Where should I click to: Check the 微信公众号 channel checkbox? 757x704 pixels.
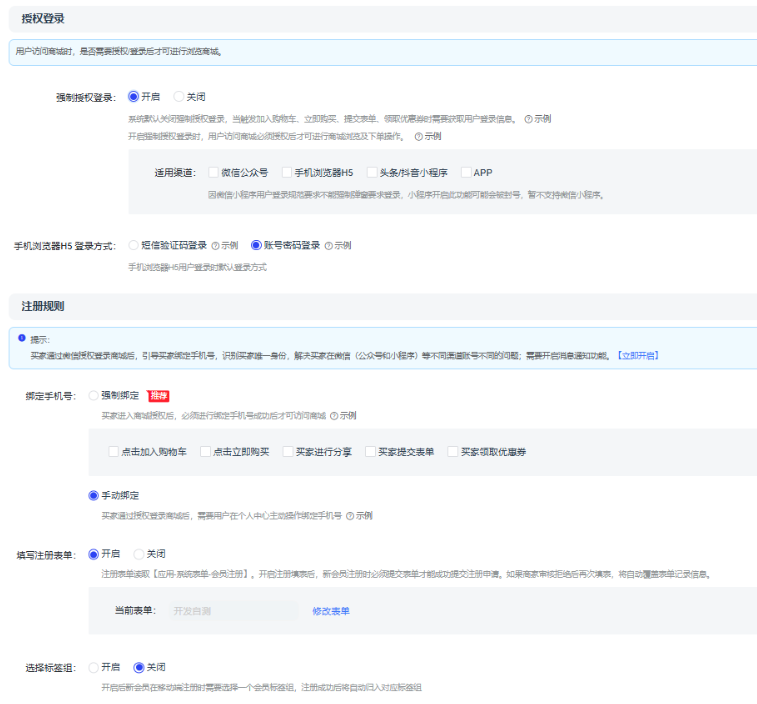pos(213,173)
